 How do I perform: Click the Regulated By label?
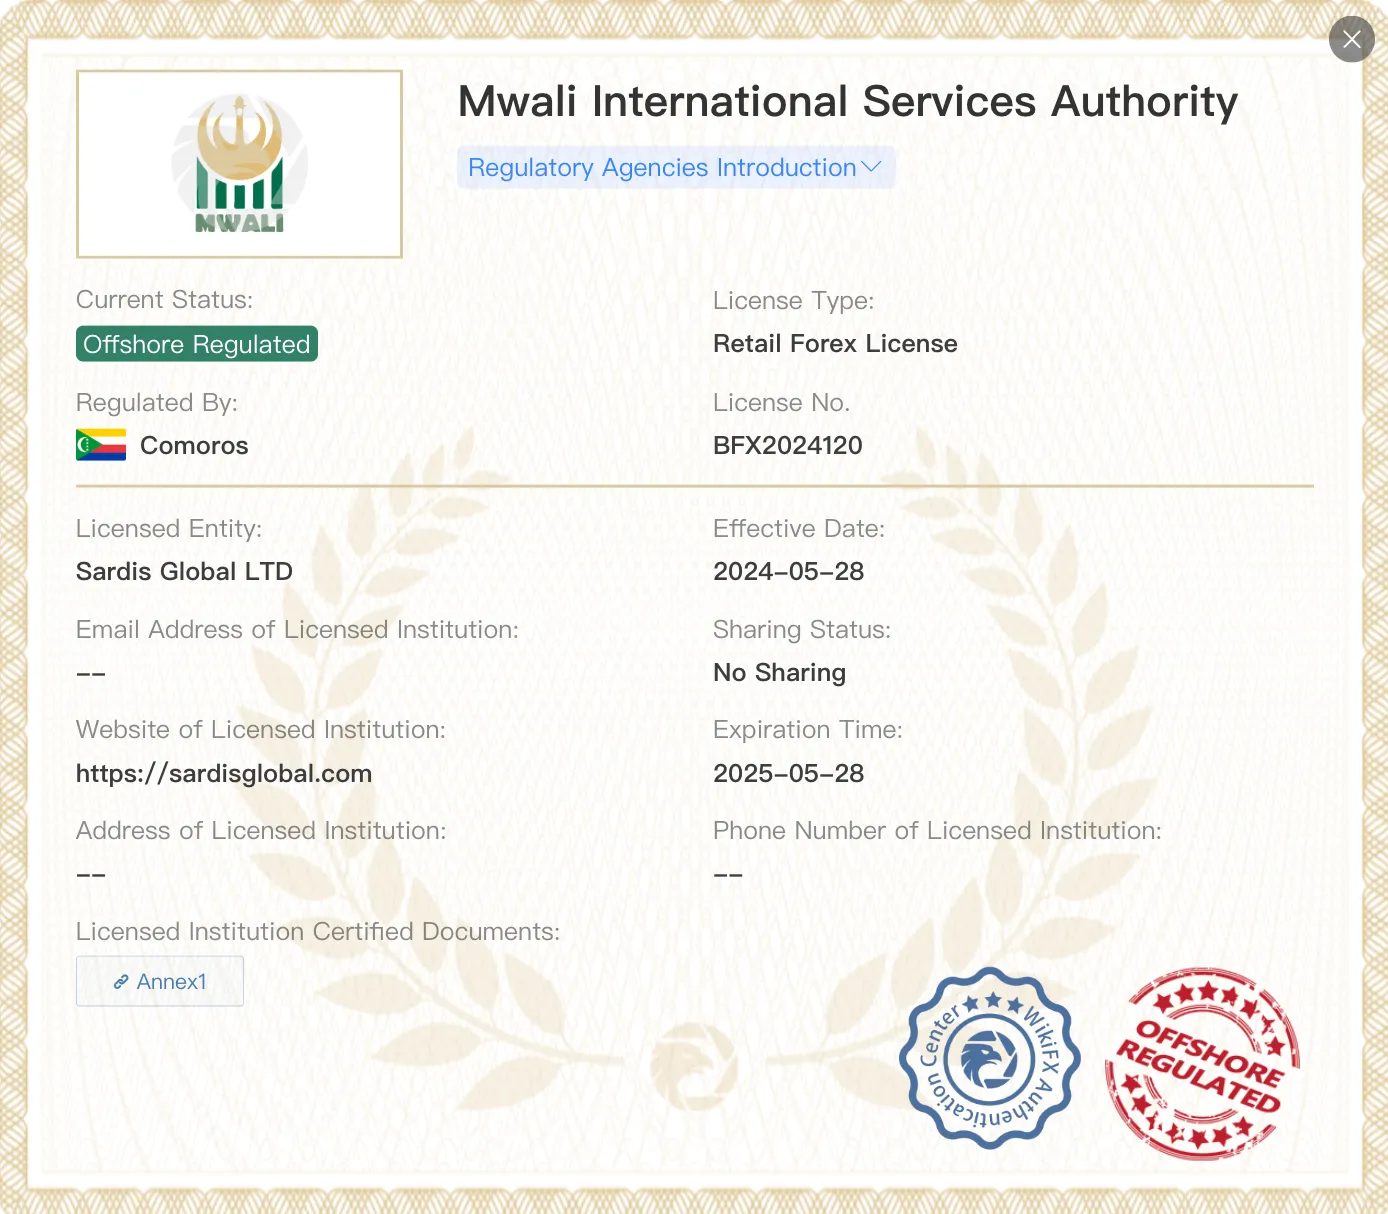tap(157, 403)
